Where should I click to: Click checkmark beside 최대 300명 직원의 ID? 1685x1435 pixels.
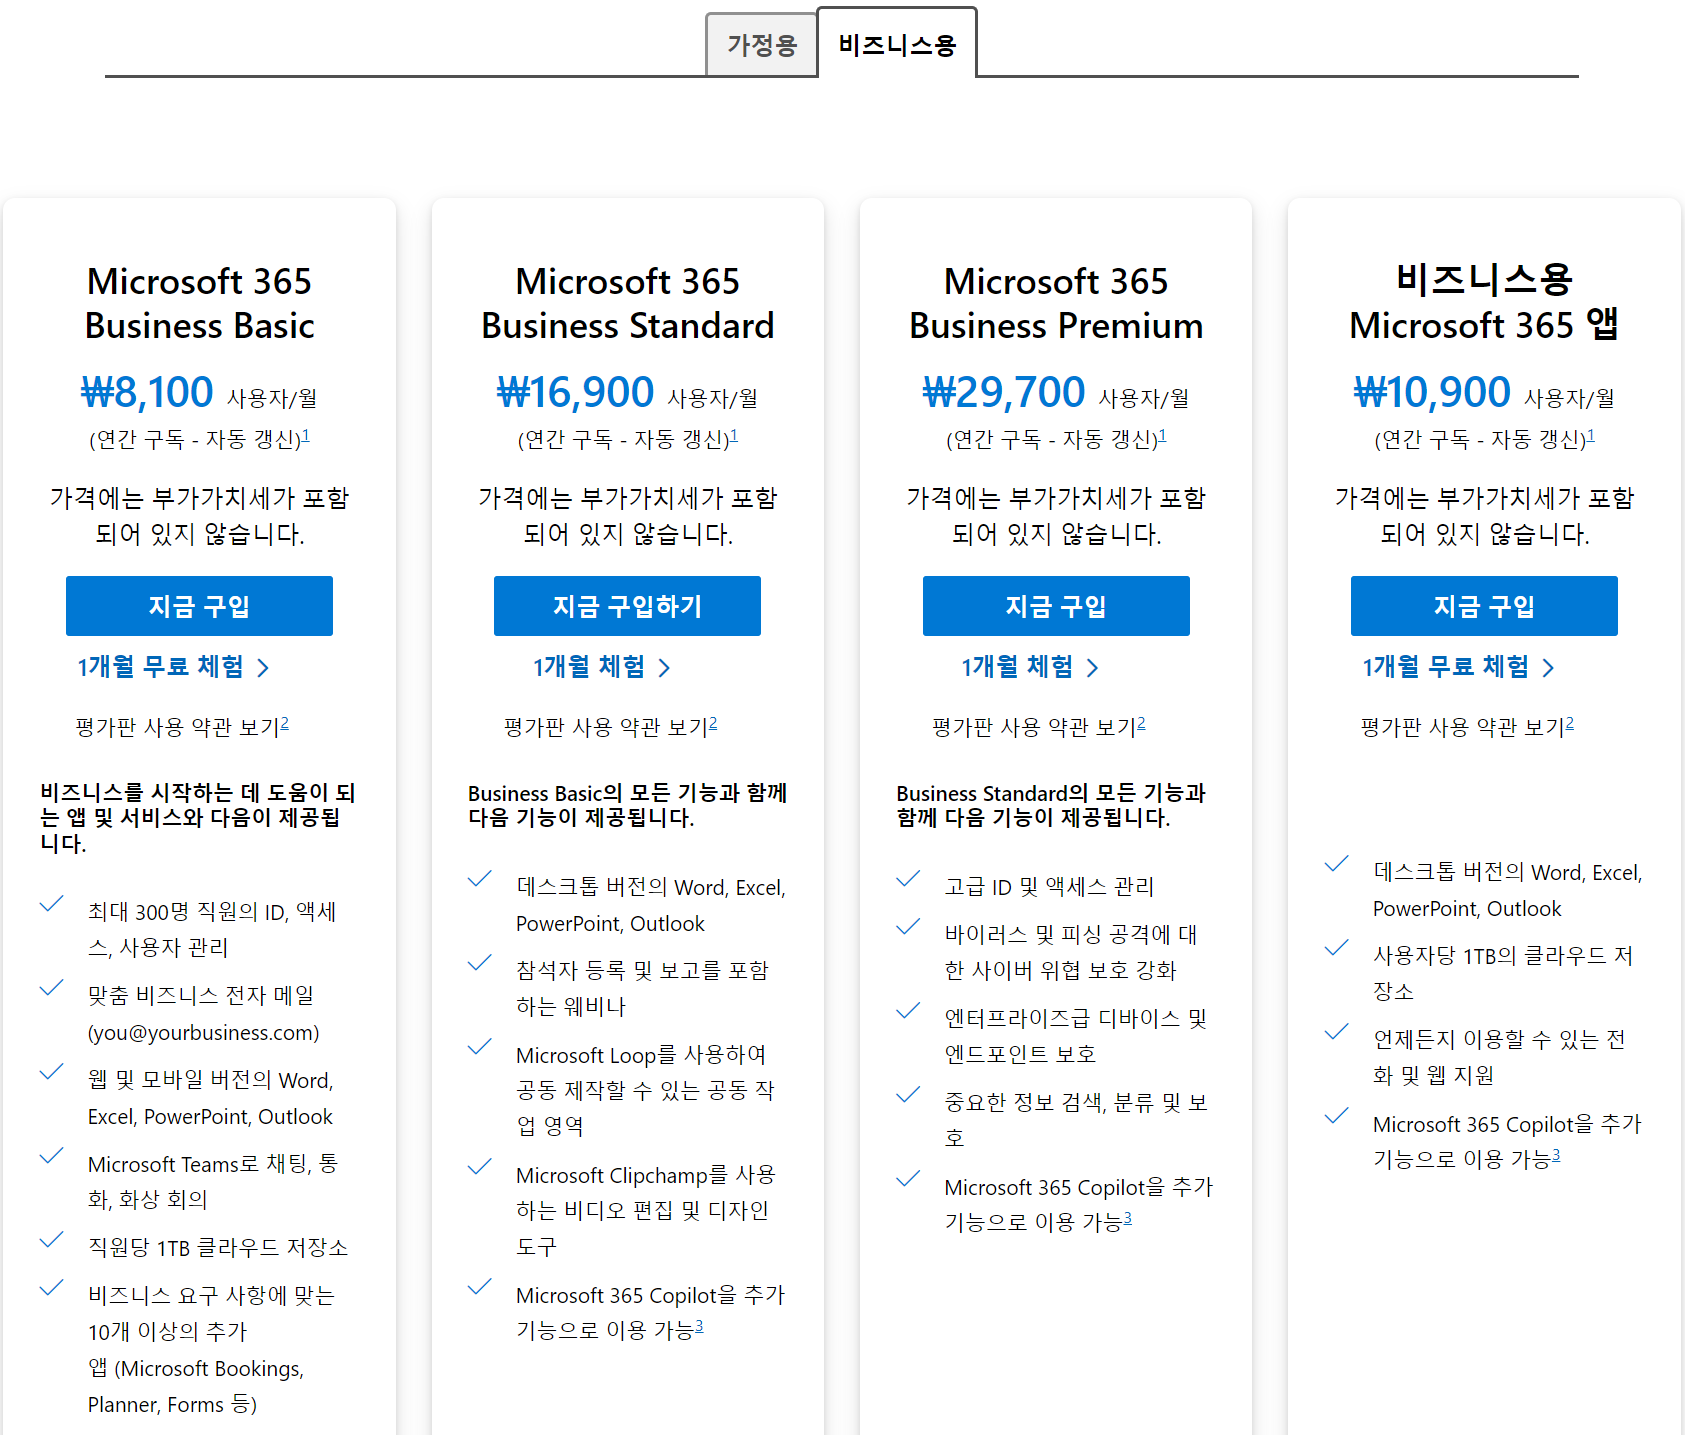coord(52,904)
